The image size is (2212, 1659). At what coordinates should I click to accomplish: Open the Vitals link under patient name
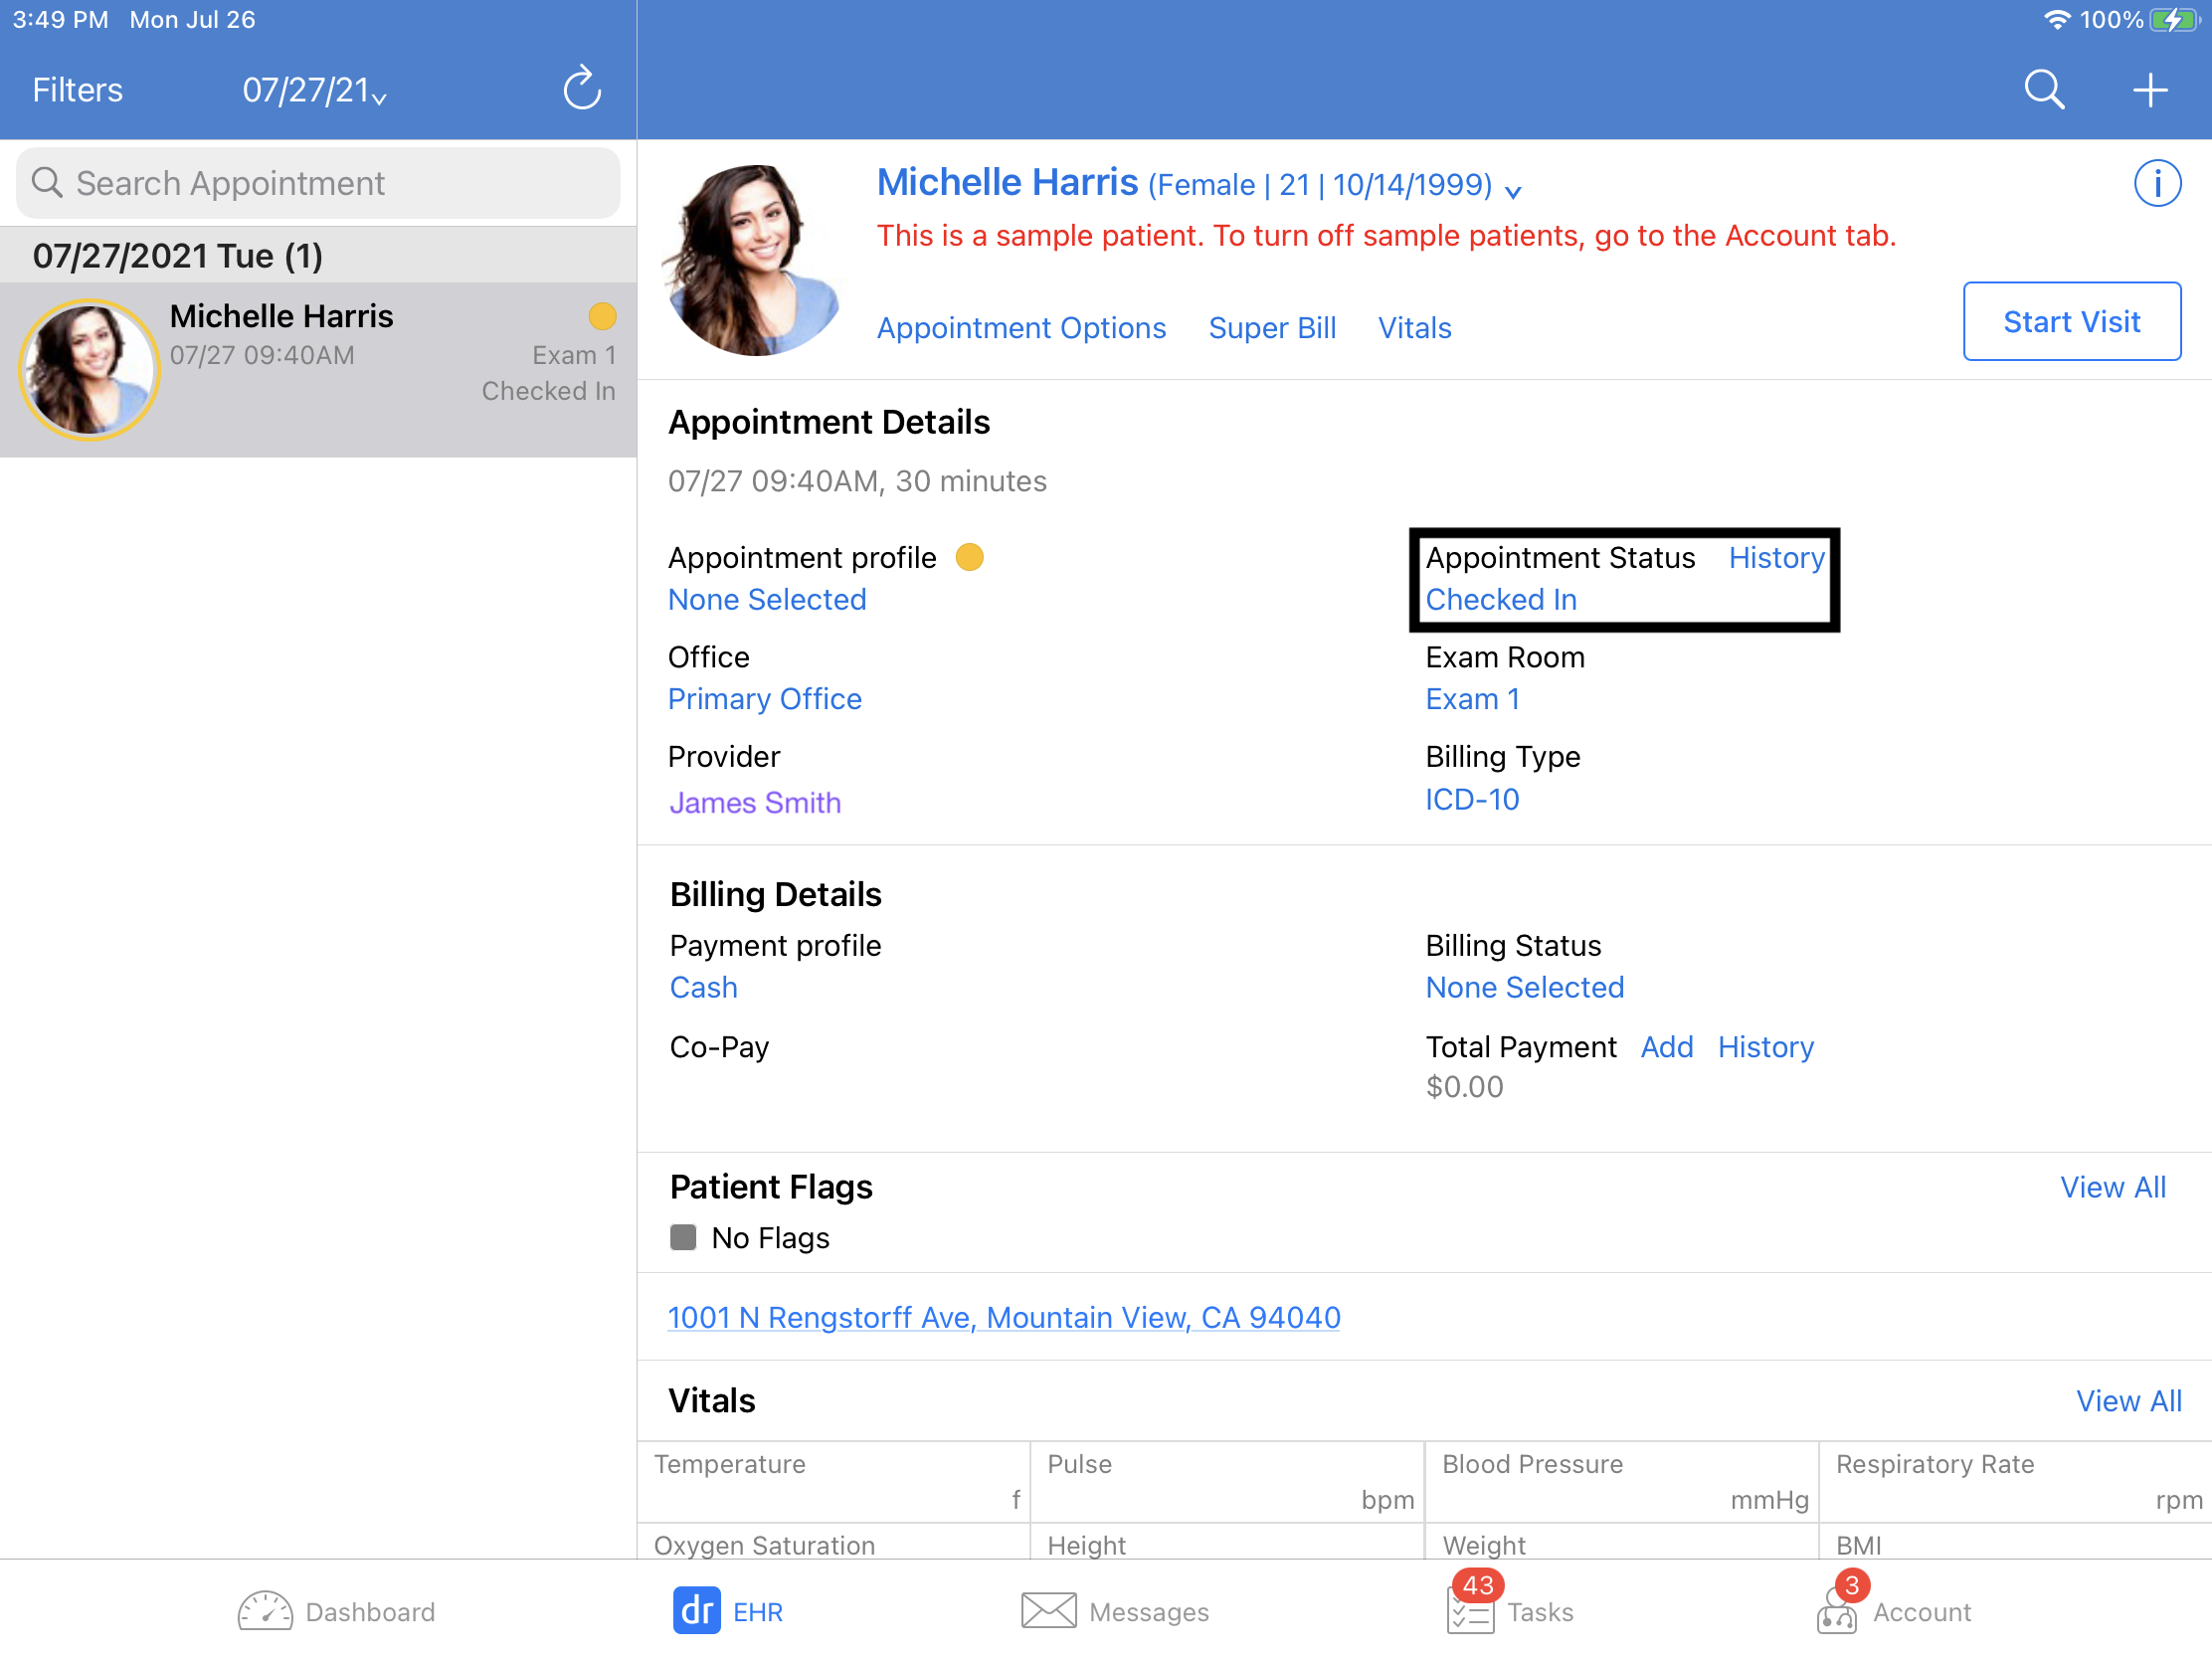coord(1414,328)
